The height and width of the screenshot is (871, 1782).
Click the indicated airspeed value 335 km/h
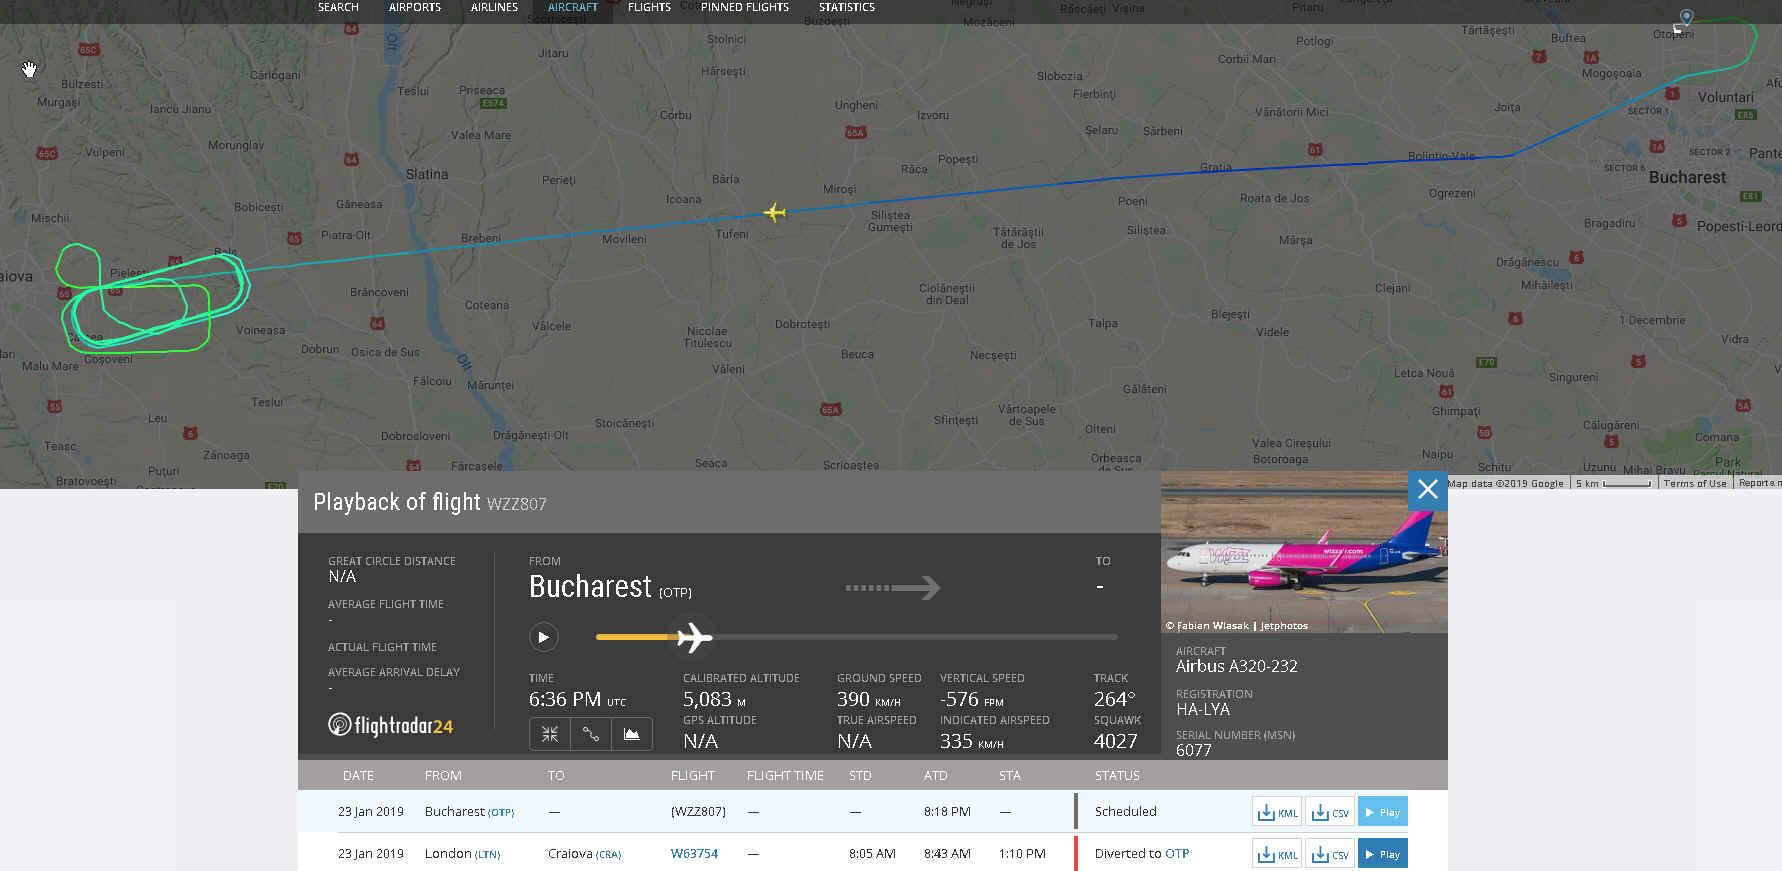[972, 741]
